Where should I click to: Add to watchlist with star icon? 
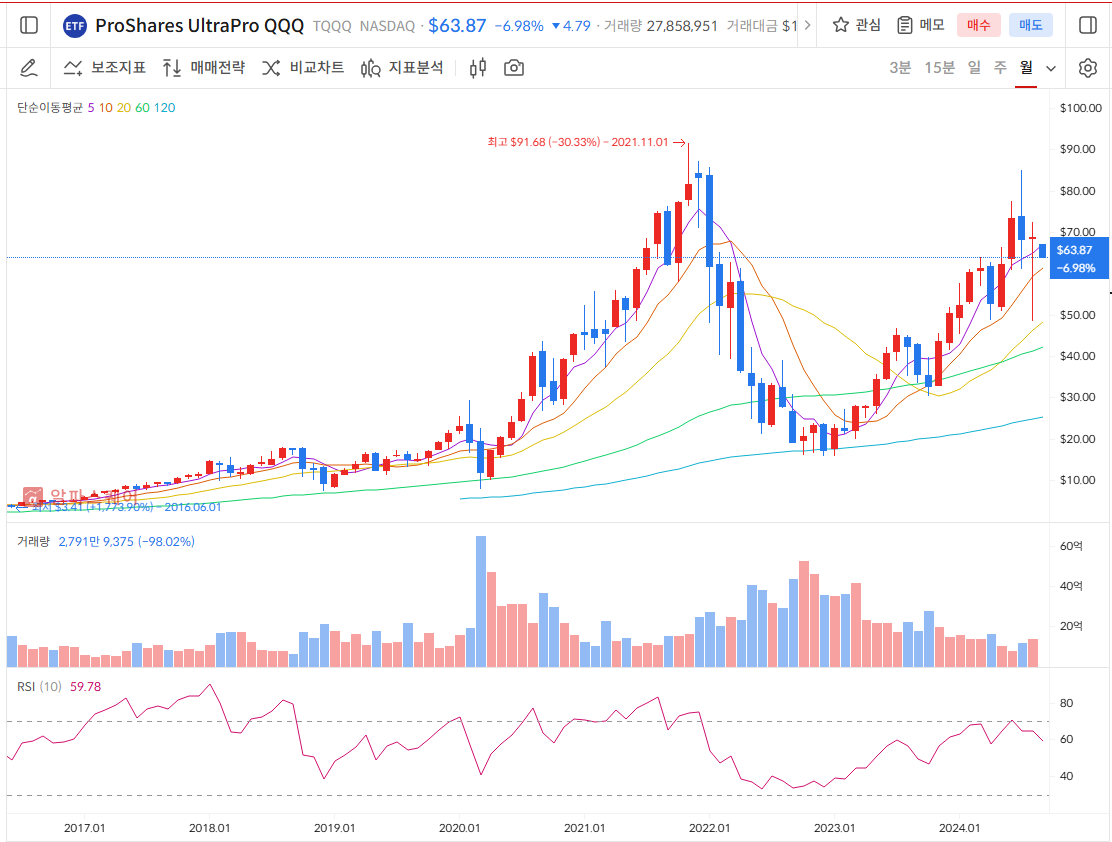[840, 26]
